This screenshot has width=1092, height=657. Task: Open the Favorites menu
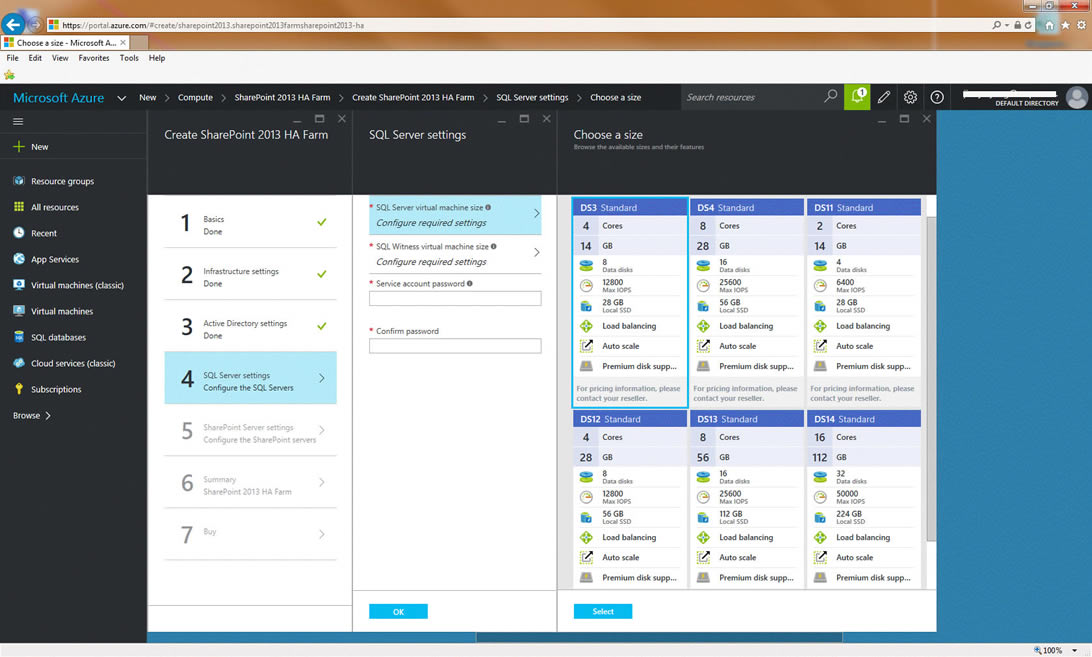pyautogui.click(x=94, y=58)
